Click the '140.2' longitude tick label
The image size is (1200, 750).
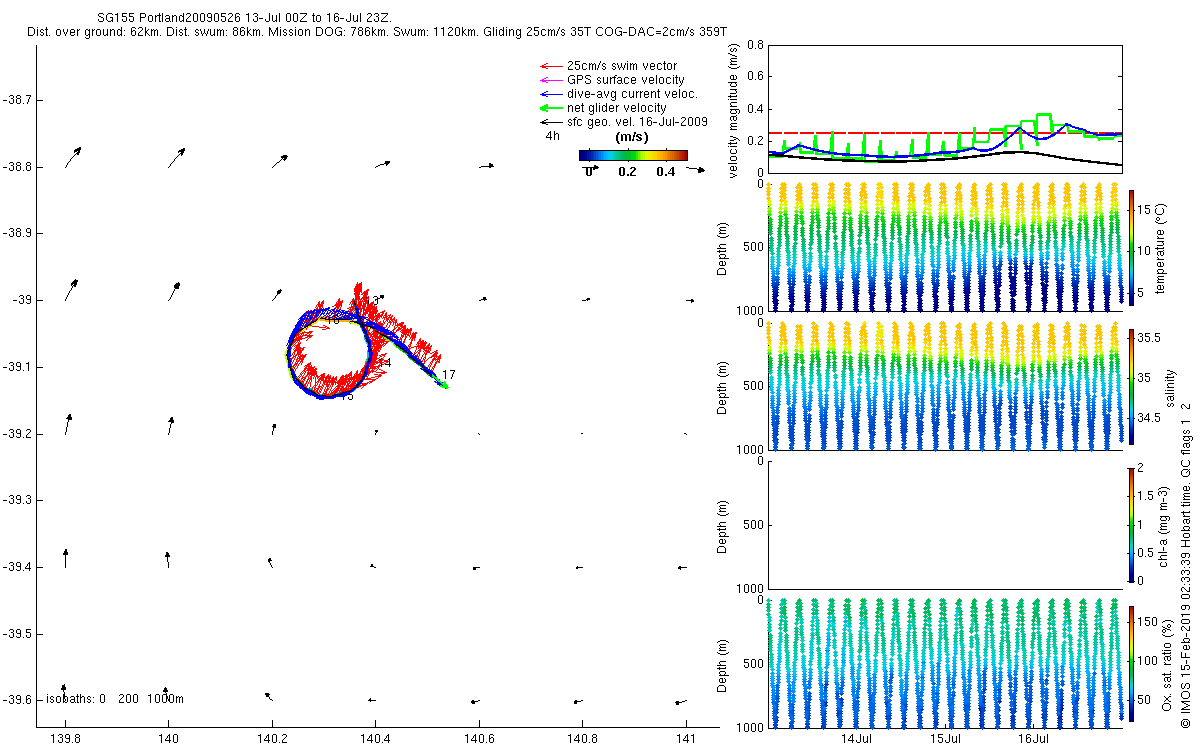click(x=272, y=739)
